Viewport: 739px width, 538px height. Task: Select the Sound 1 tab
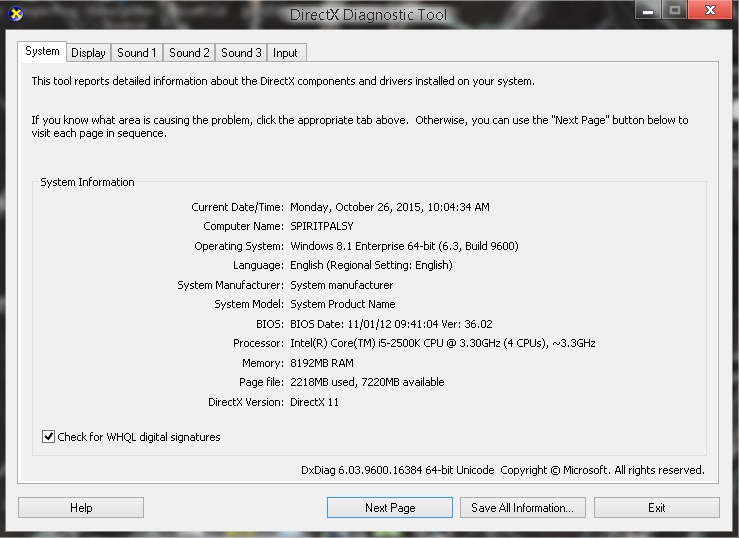[x=136, y=53]
